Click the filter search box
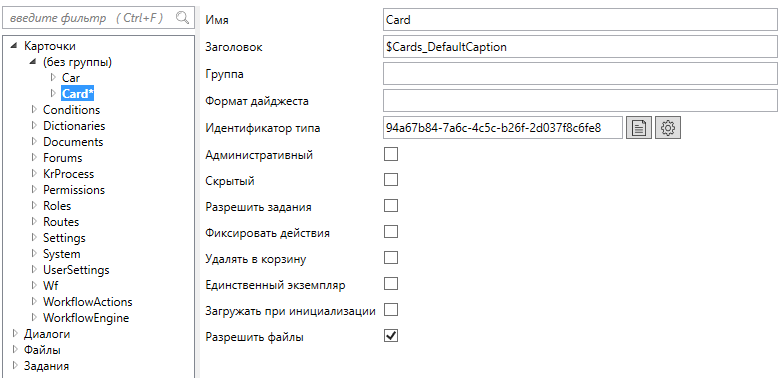Viewport: 781px width, 378px height. (98, 18)
